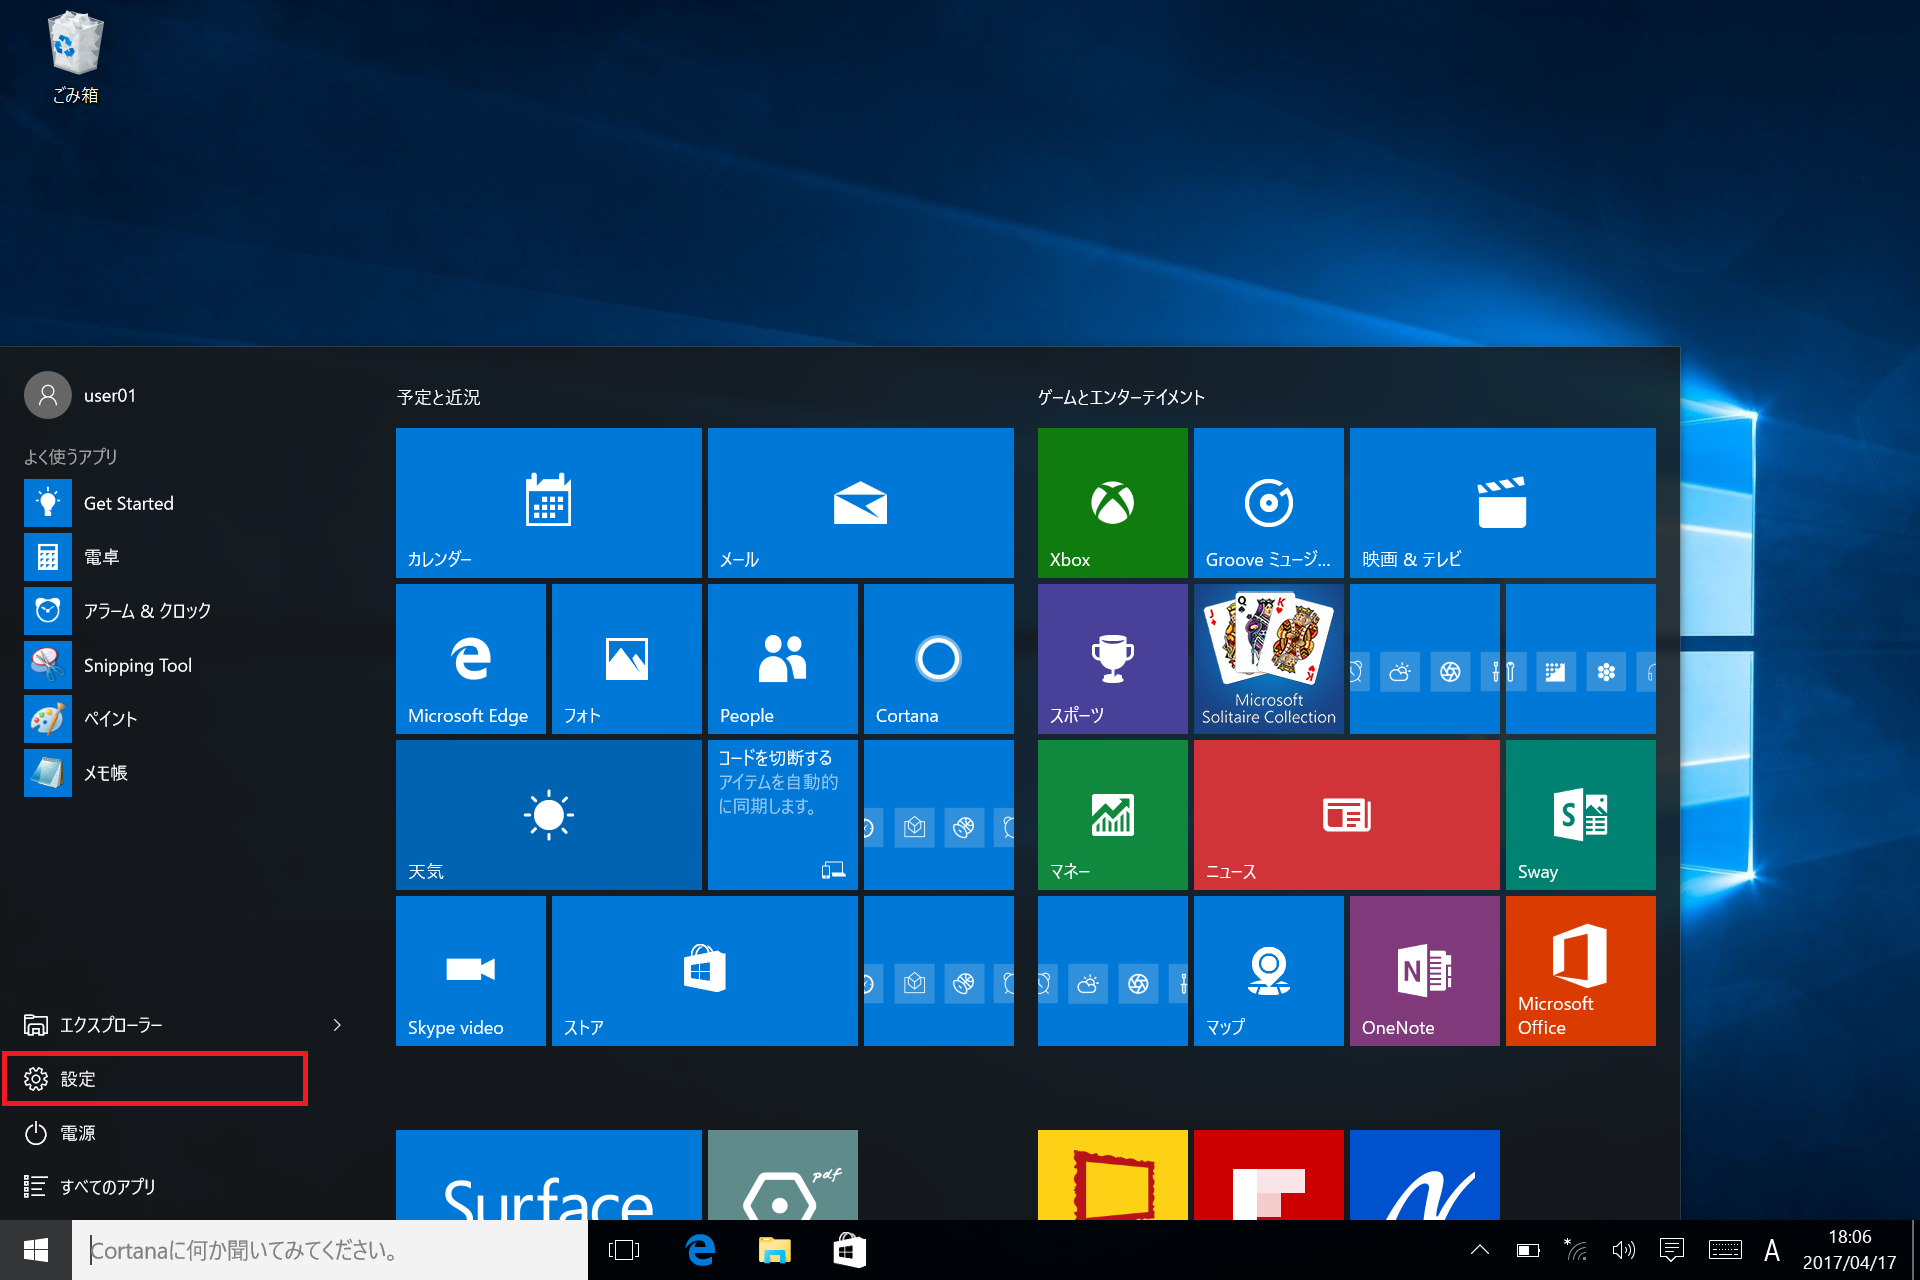Open the News (ニュース) tile
The width and height of the screenshot is (1920, 1280).
click(1346, 814)
